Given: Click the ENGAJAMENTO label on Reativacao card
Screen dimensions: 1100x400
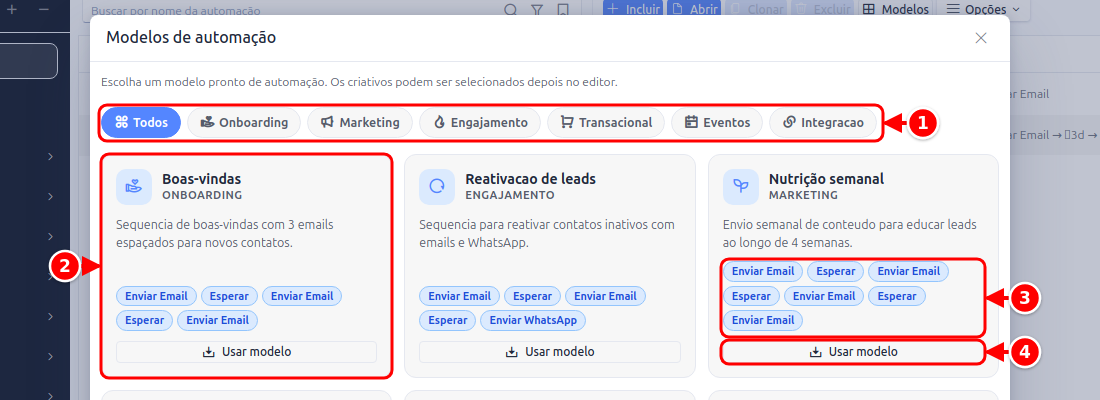Looking at the screenshot, I should coord(510,195).
